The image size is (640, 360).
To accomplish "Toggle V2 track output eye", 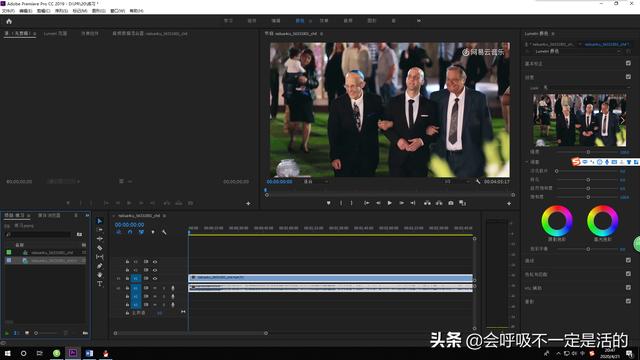I will pos(155,270).
